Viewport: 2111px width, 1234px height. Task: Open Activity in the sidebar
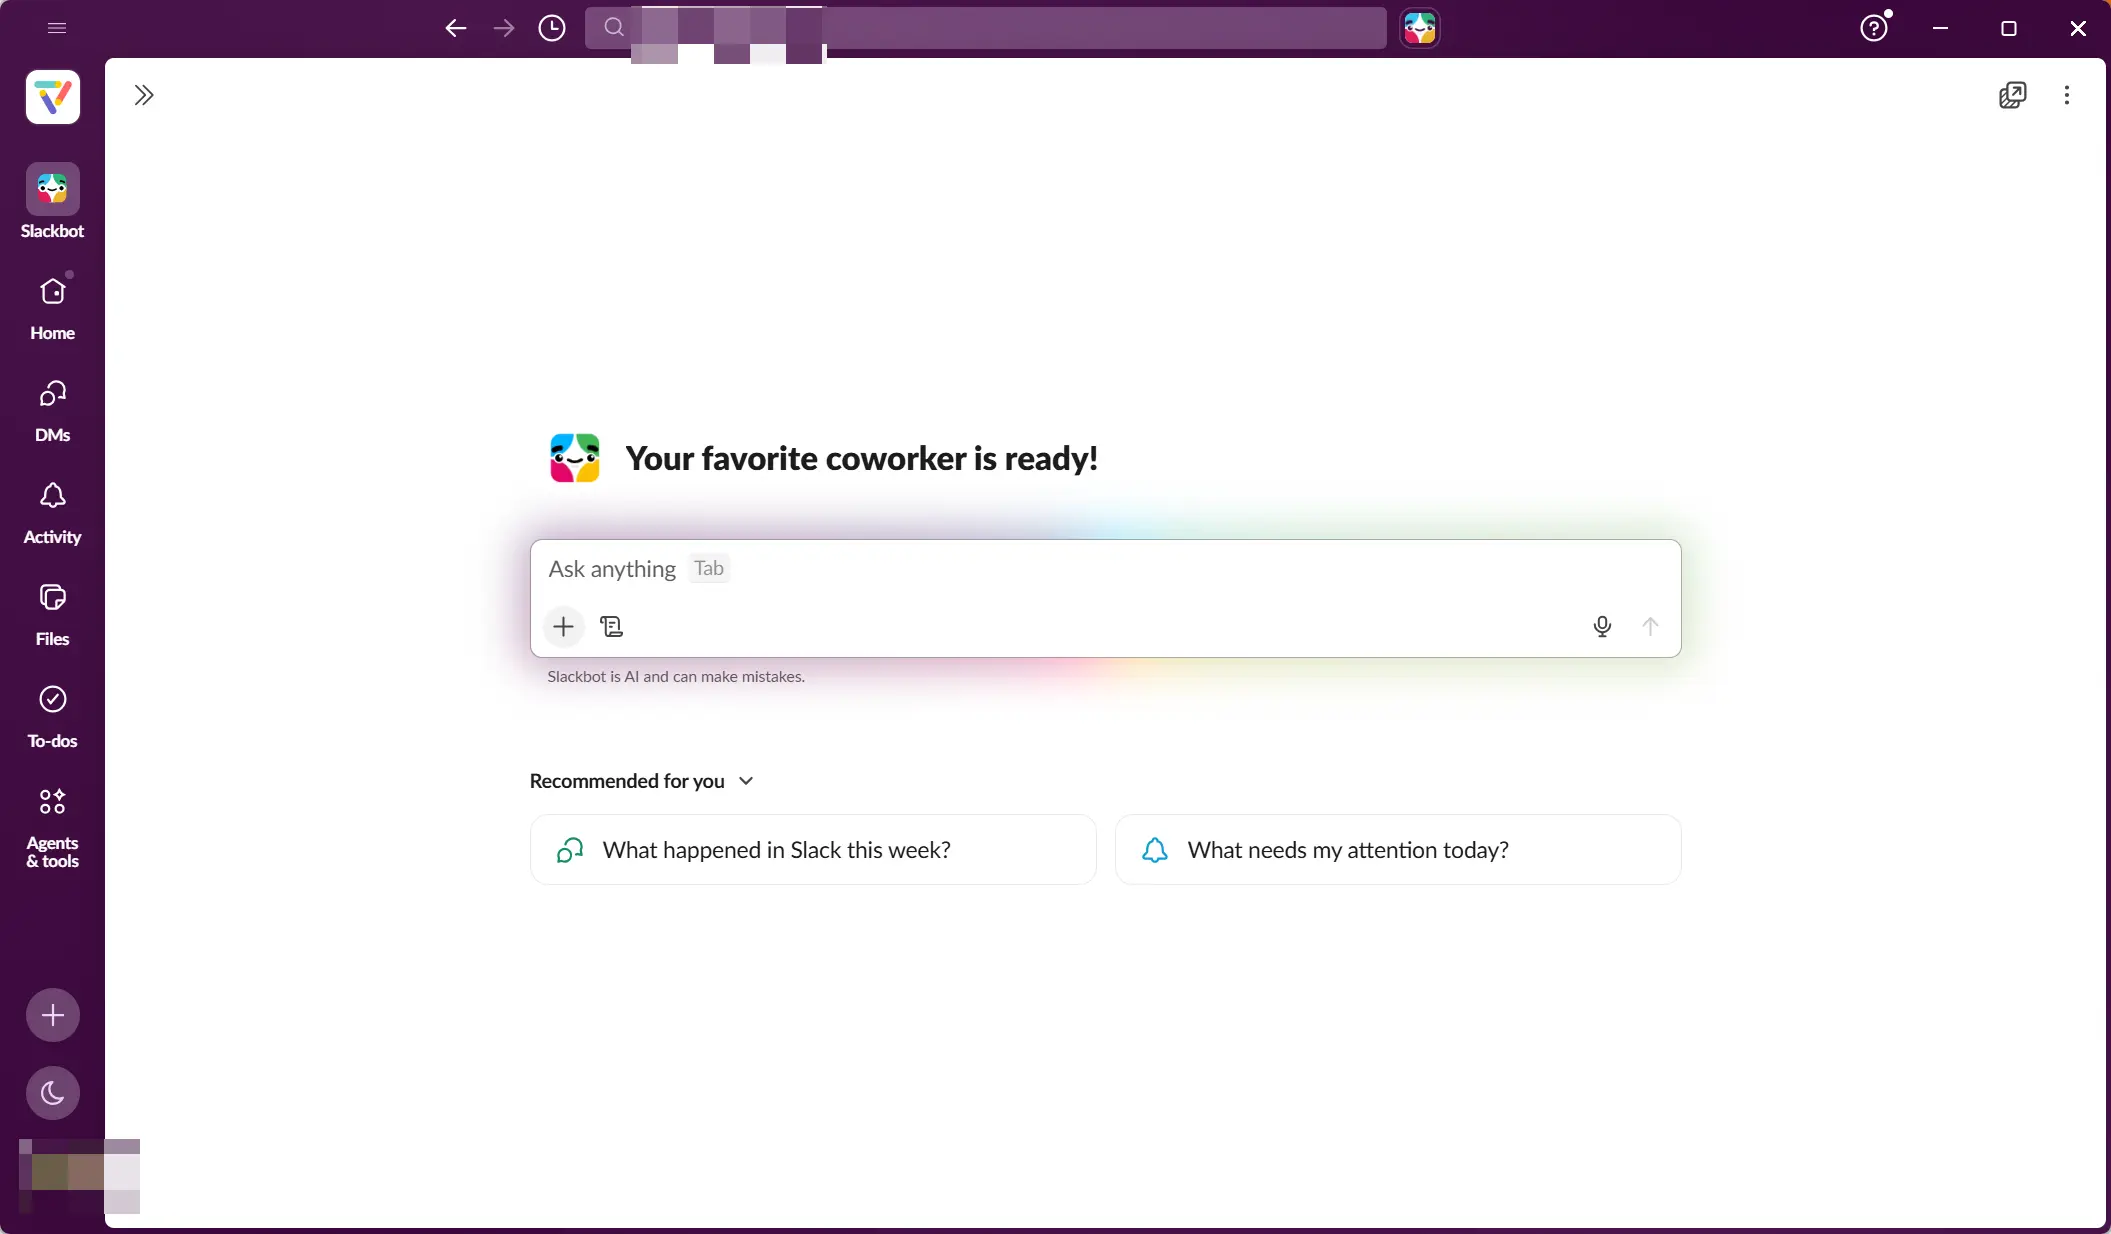pos(53,514)
